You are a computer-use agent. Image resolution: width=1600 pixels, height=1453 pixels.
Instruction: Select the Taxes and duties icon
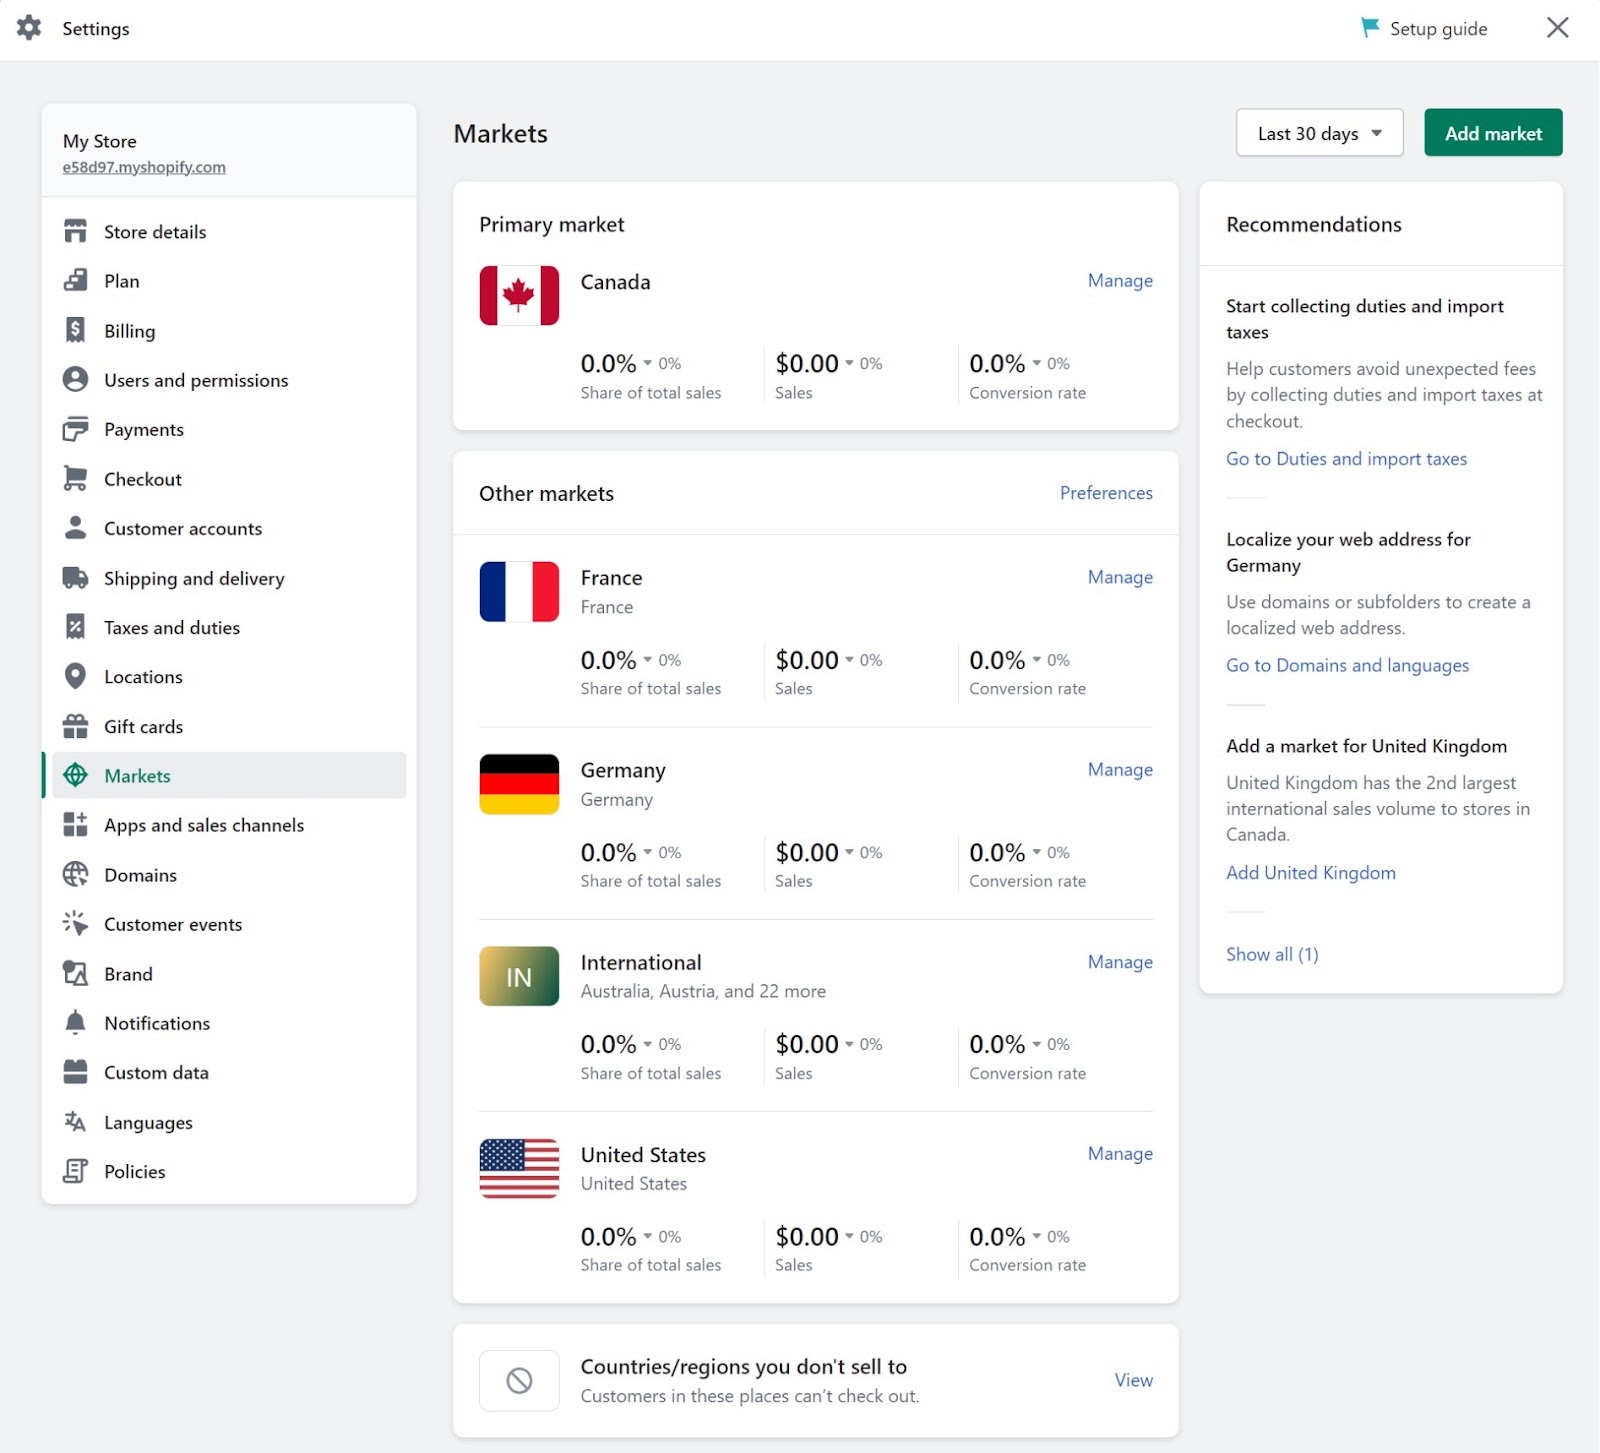[76, 627]
